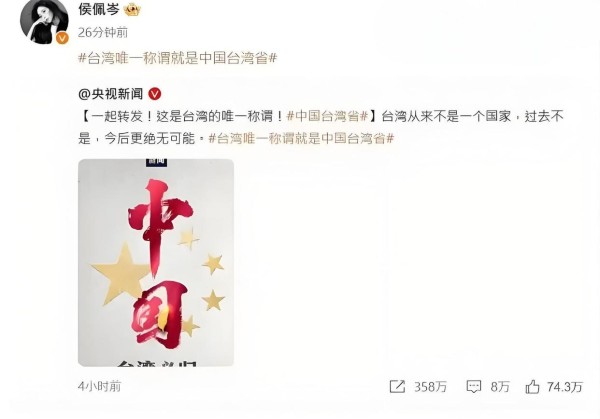Click the 4小时前 original post timestamp
This screenshot has height=419, width=600.
99,386
